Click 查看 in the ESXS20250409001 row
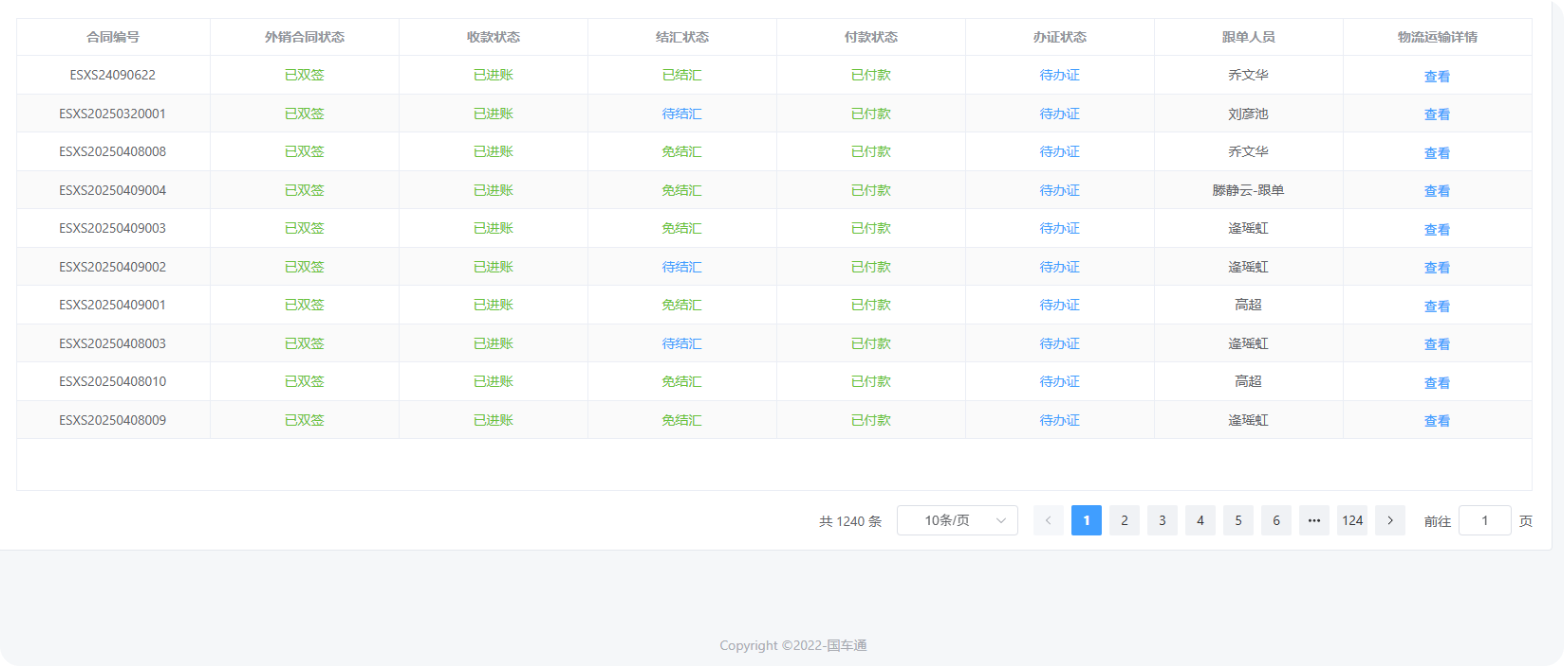 pyautogui.click(x=1437, y=306)
